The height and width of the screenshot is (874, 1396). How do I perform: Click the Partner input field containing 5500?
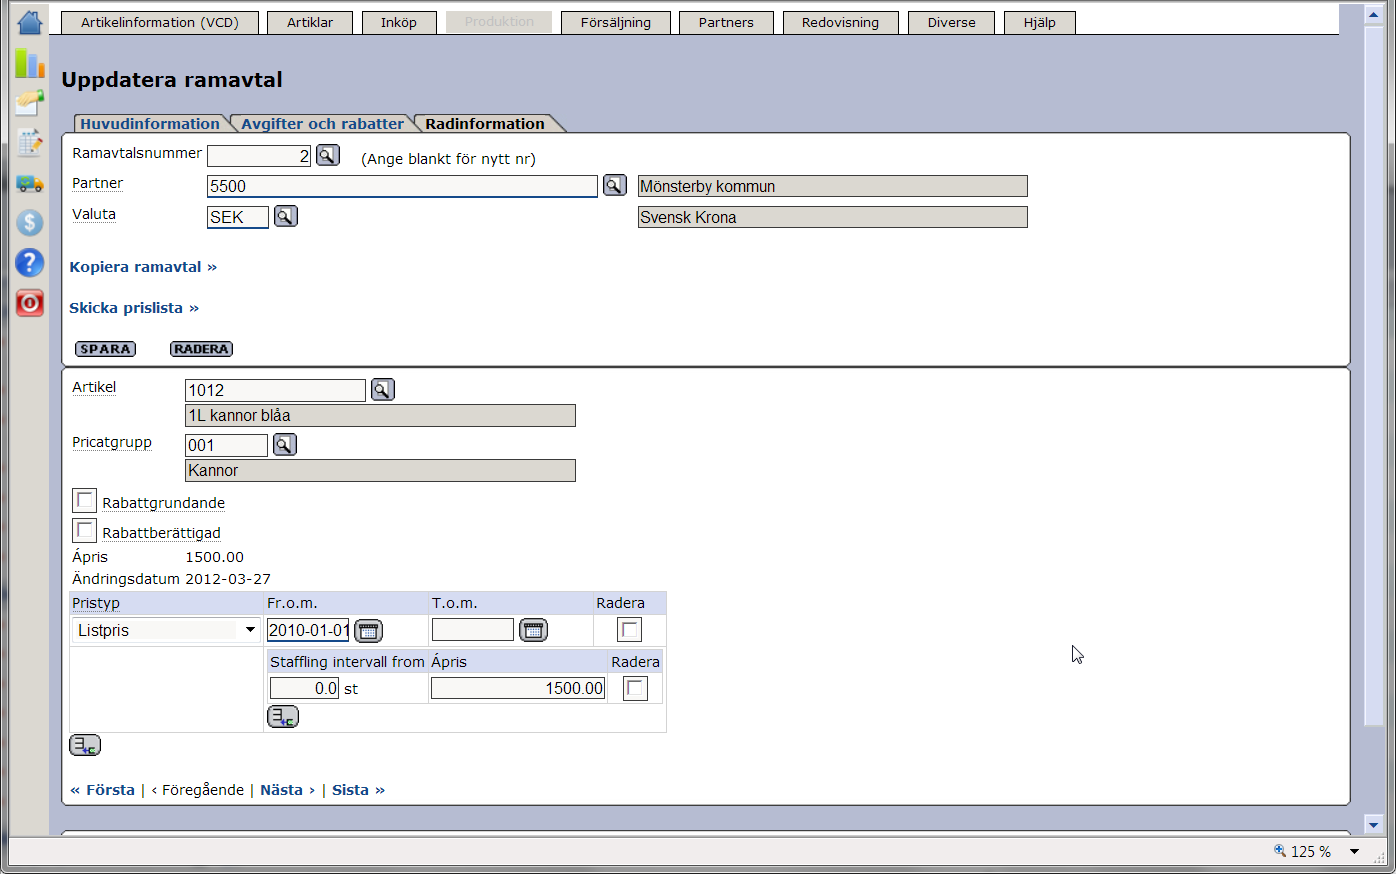click(x=402, y=186)
